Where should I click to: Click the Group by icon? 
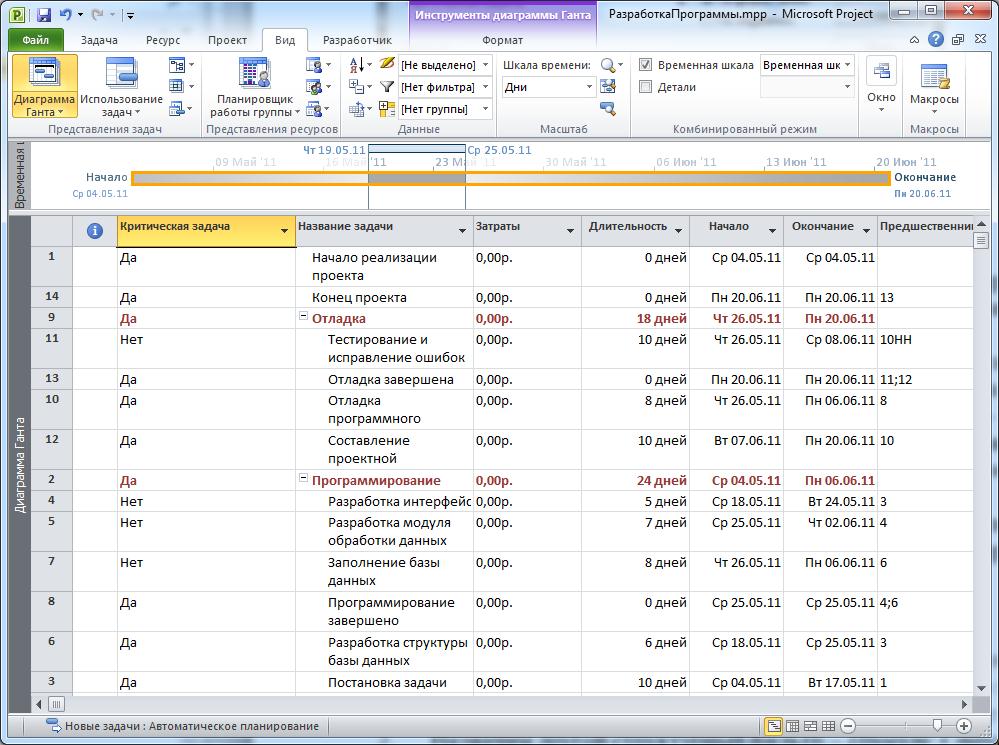click(x=387, y=109)
